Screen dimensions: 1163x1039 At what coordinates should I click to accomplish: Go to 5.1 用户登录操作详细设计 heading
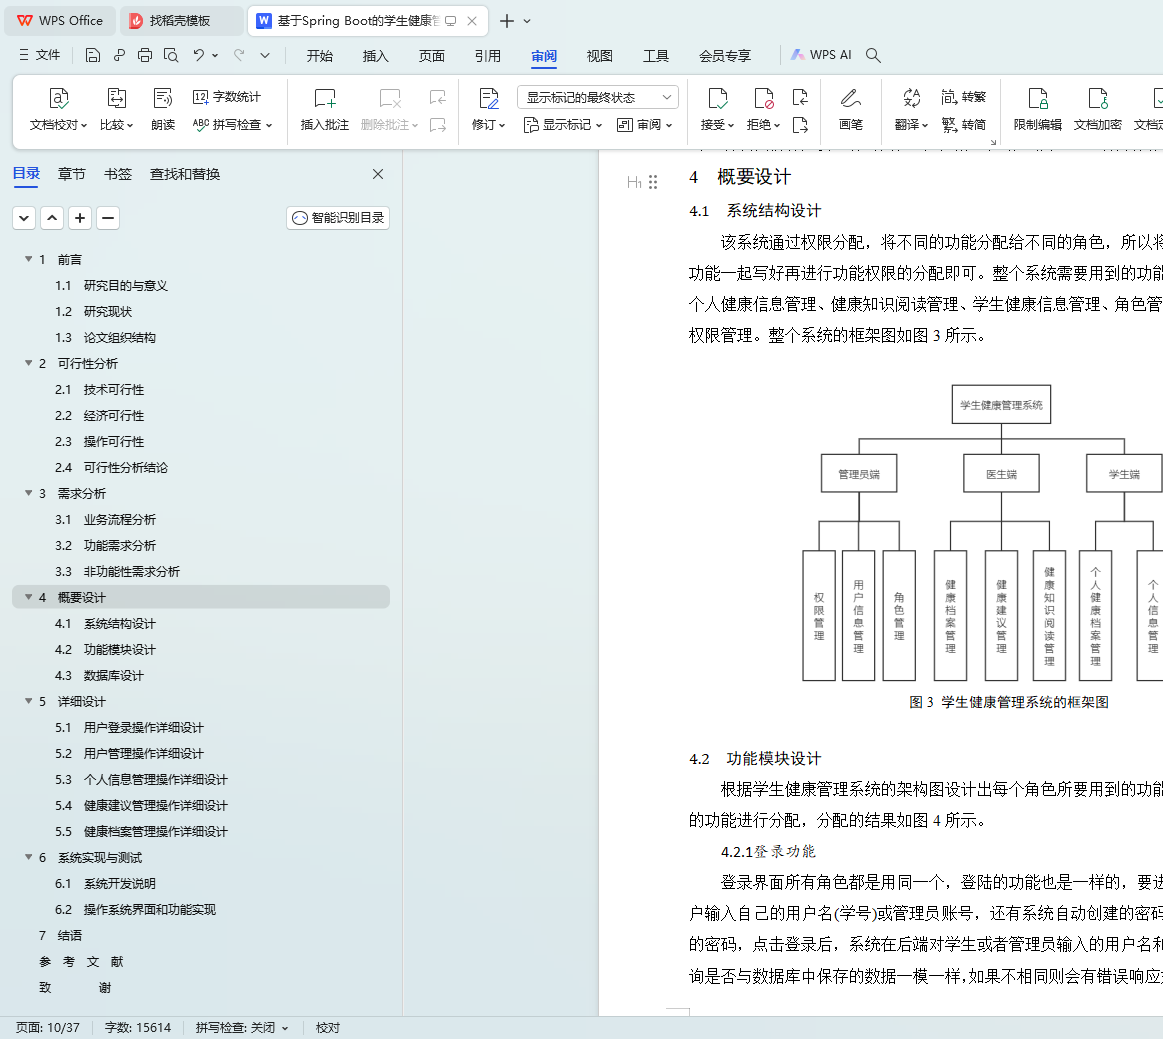pos(129,728)
